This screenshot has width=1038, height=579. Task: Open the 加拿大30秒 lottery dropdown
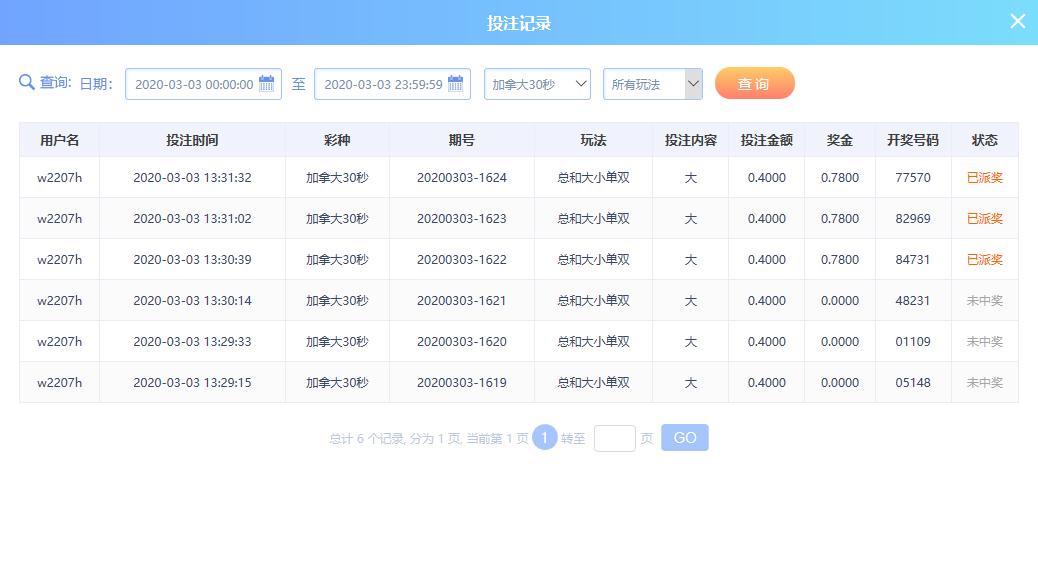coord(538,84)
